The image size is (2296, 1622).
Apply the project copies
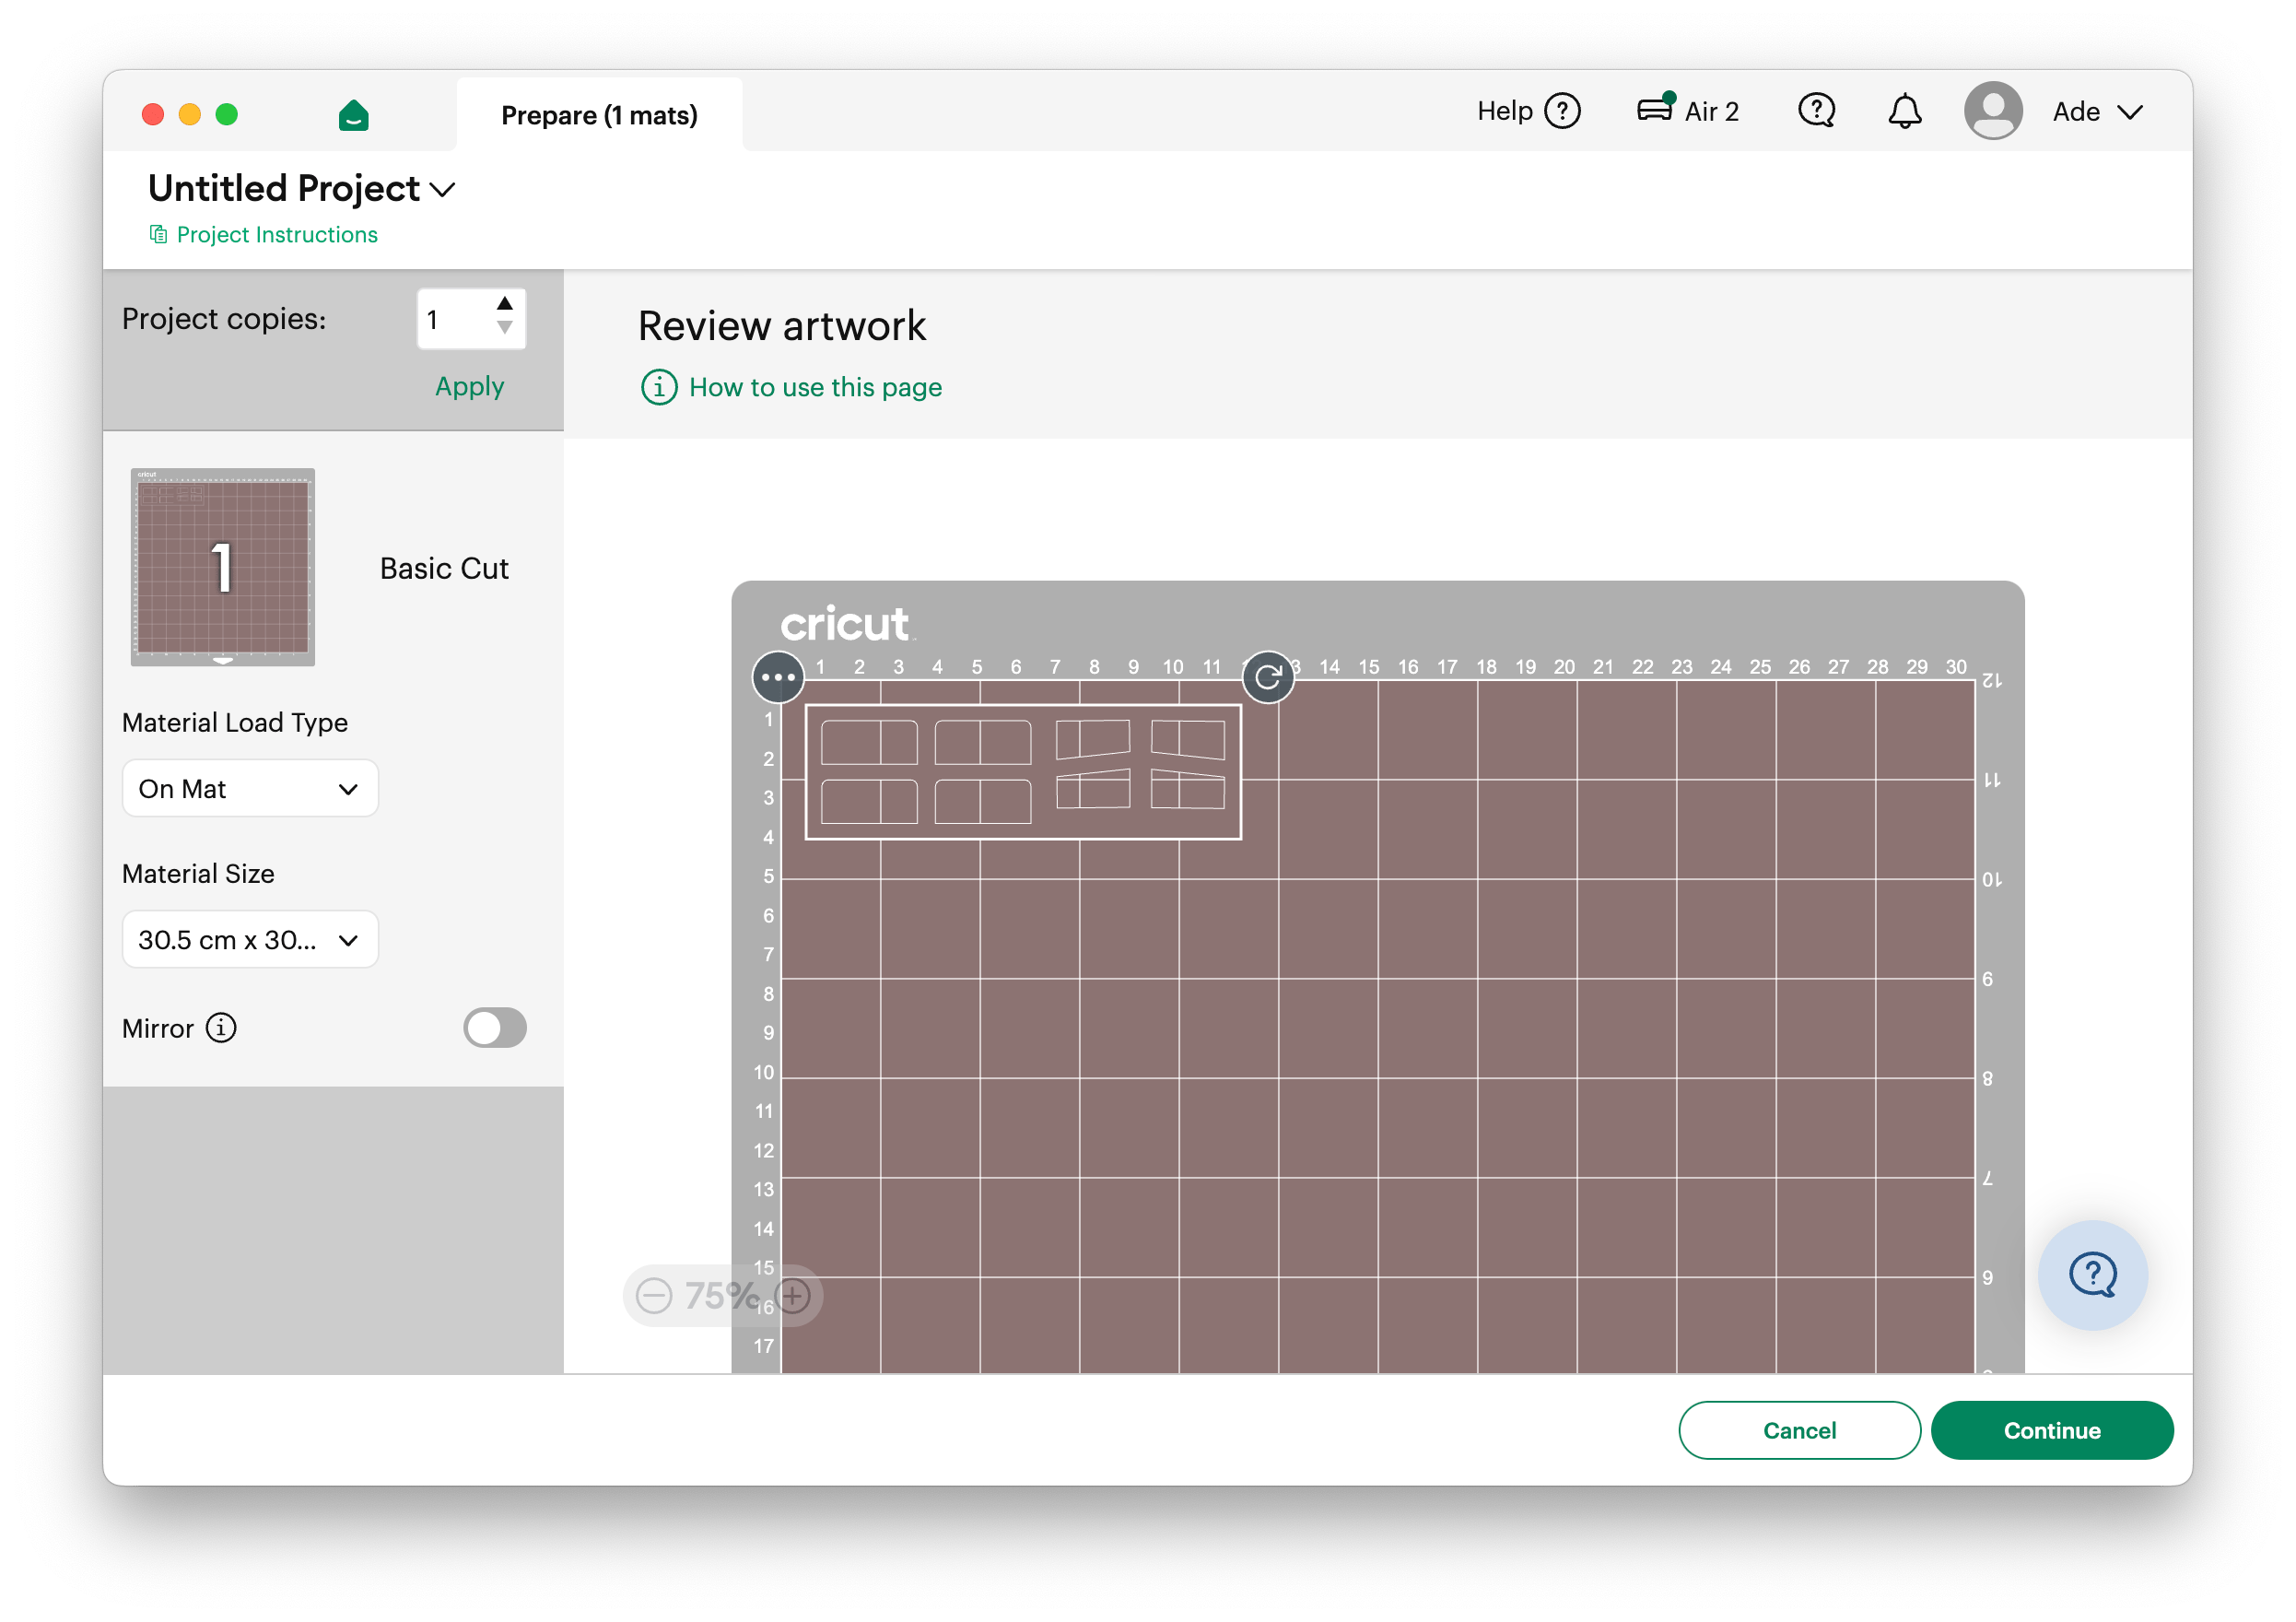pos(469,387)
